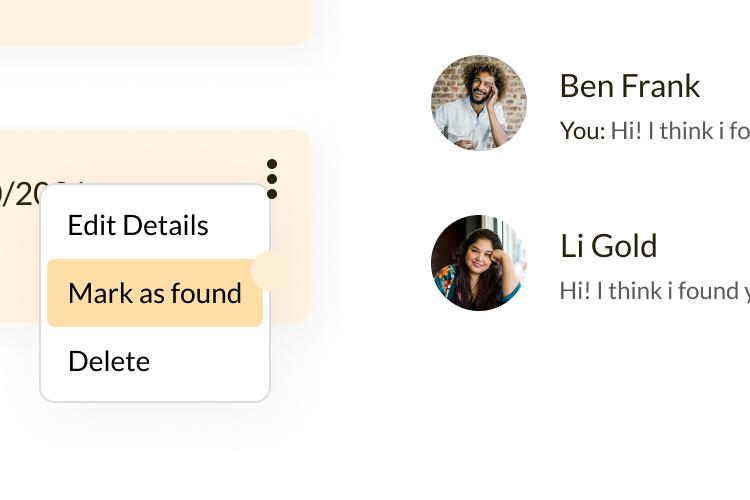Click Li Gold's profile avatar
The width and height of the screenshot is (750, 500).
click(479, 263)
